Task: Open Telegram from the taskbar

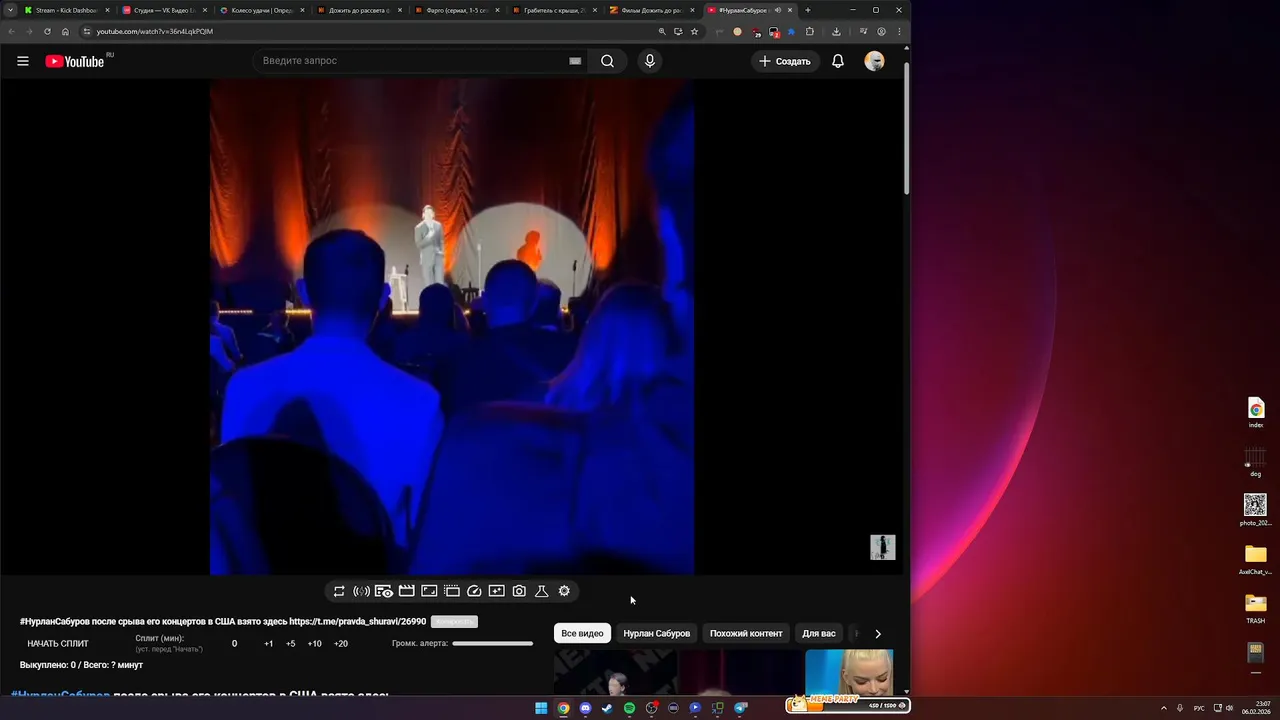Action: pyautogui.click(x=740, y=708)
